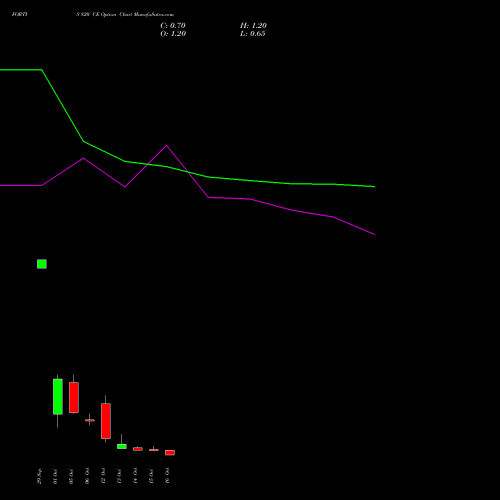Click the '14 Oct' date axis label
Screen dimensions: 500x500
click(x=135, y=476)
